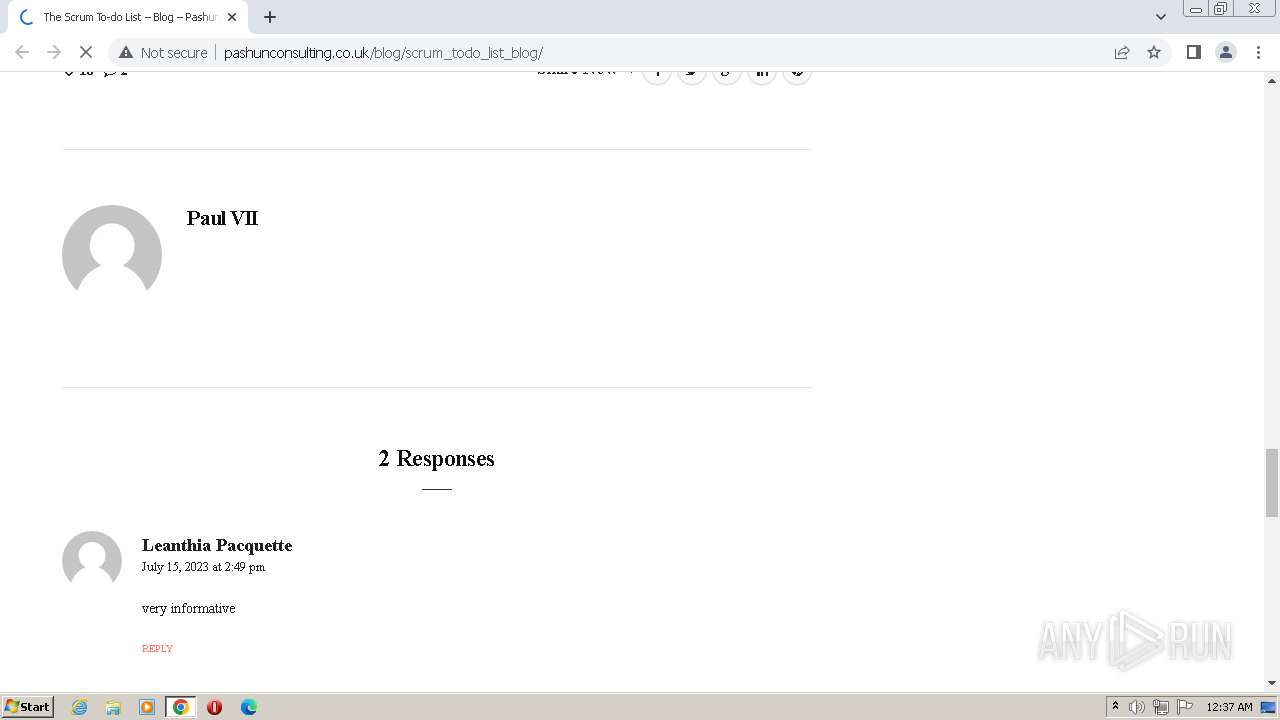Minimize the Chrome window
1280x720 pixels.
tap(1196, 9)
